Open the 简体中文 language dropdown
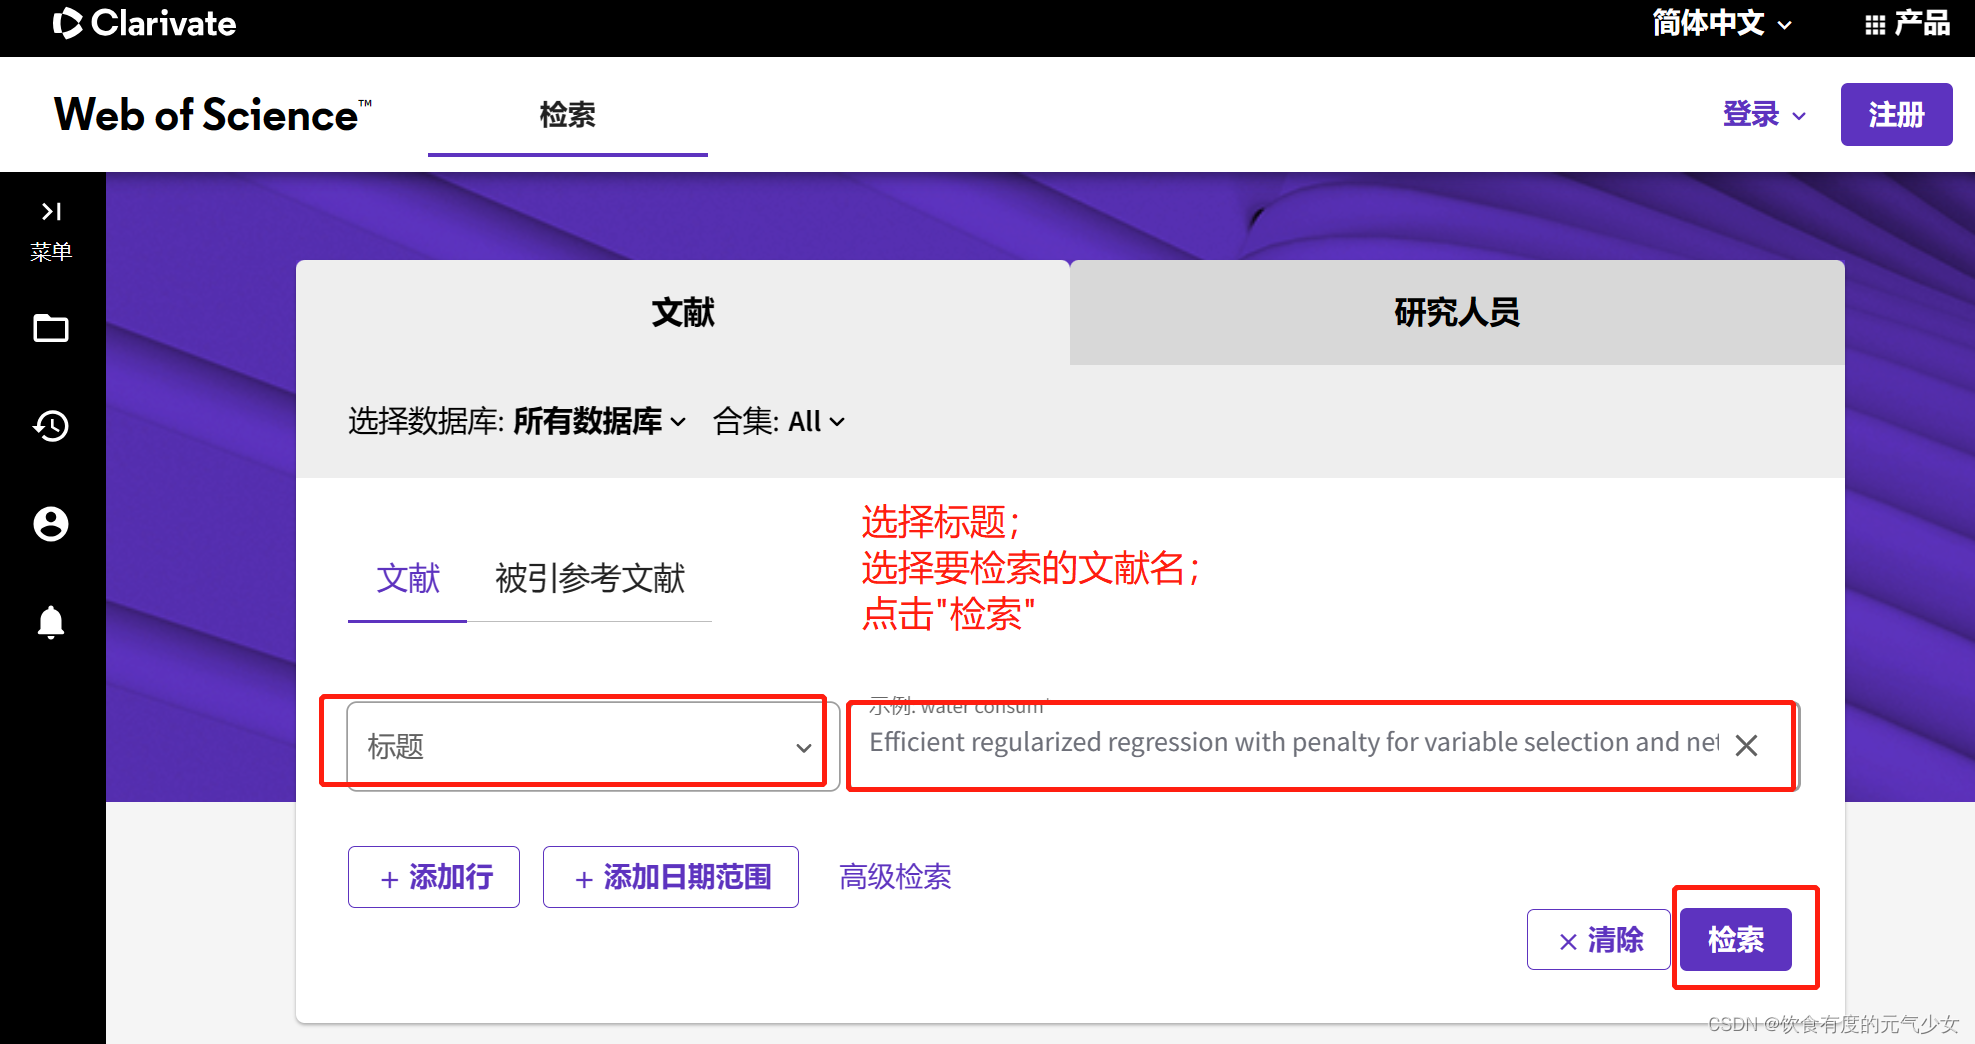1975x1044 pixels. click(x=1721, y=23)
